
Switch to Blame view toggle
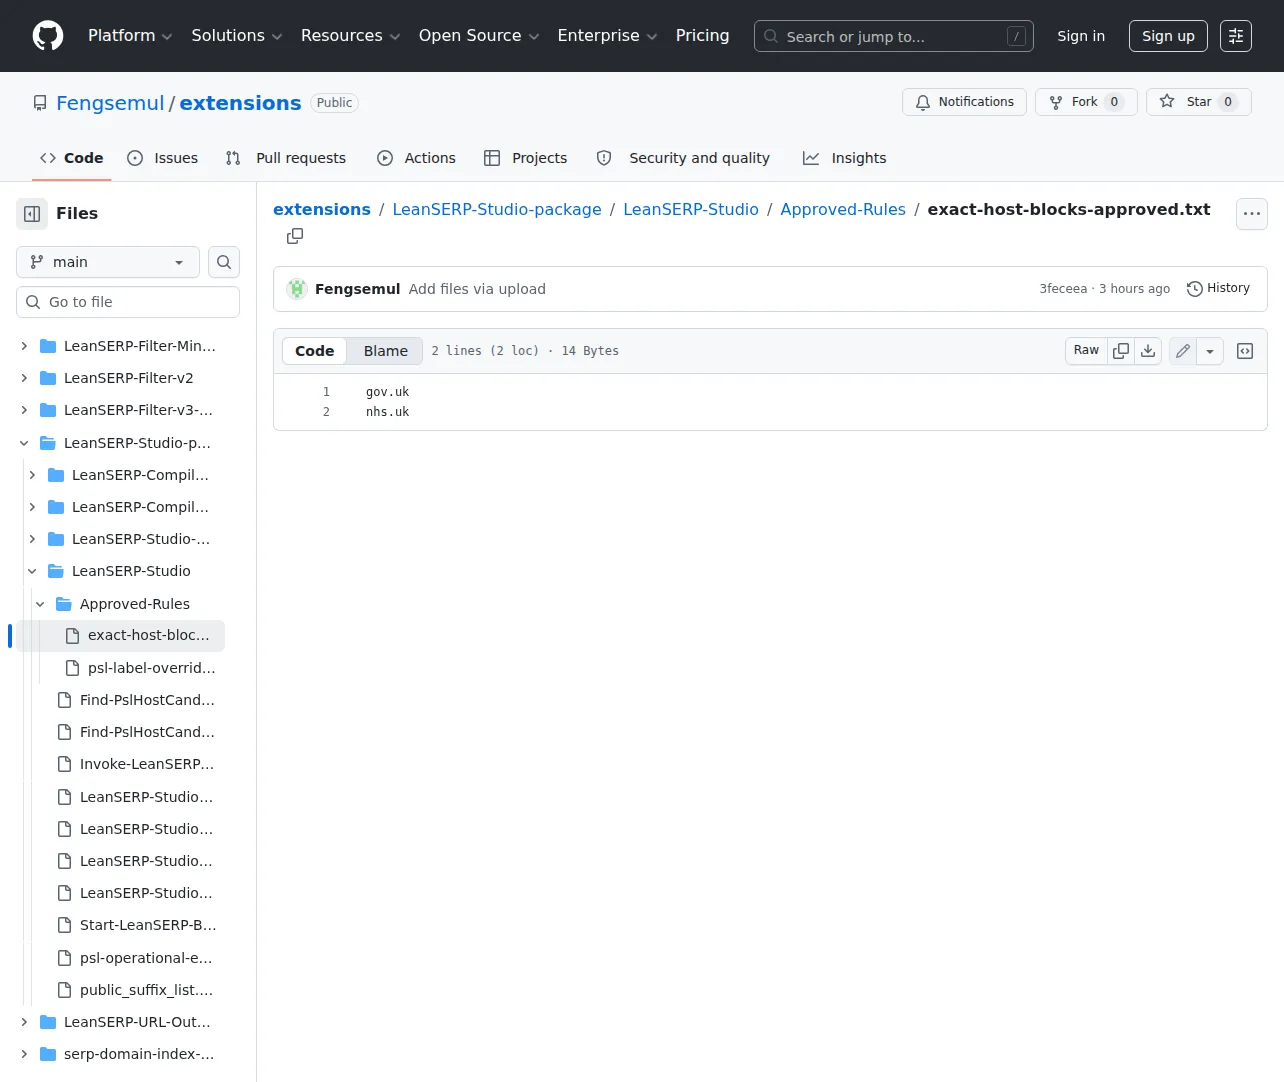click(385, 351)
